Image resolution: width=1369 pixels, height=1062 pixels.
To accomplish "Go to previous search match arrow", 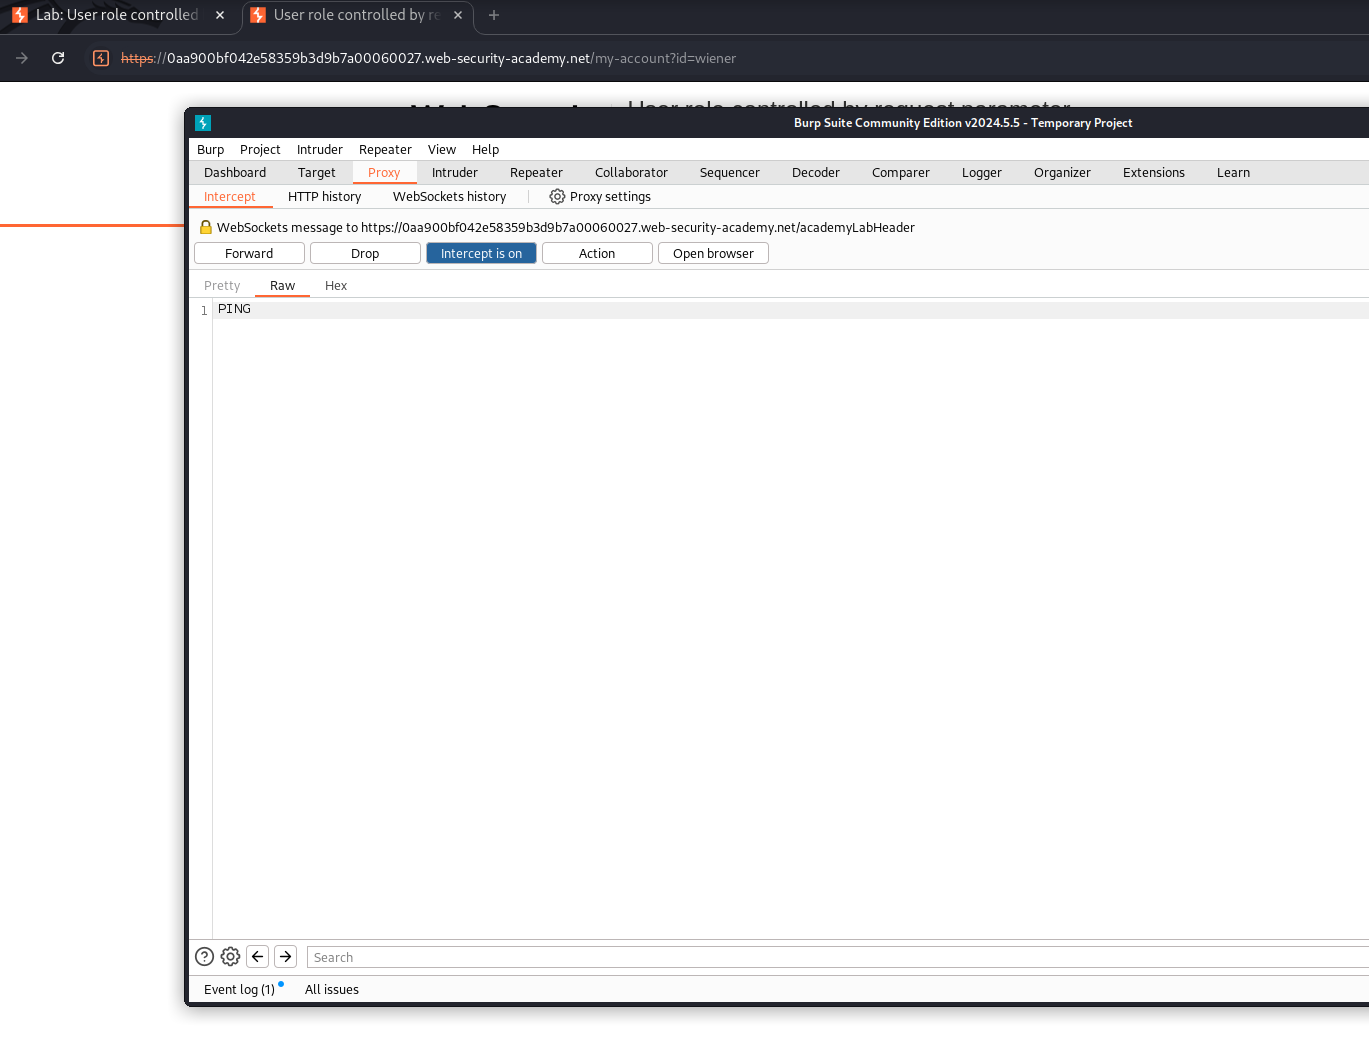I will (257, 957).
